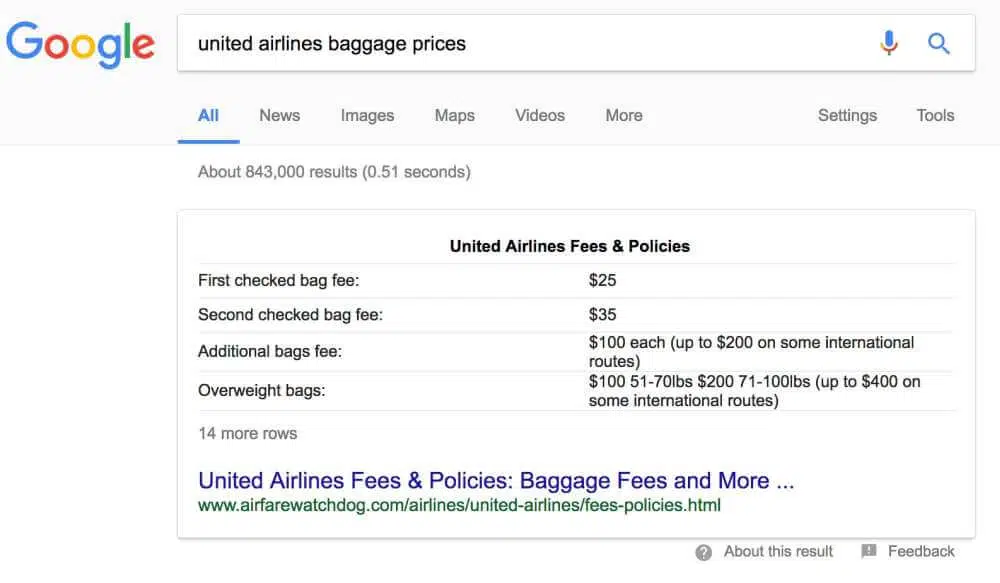This screenshot has width=1000, height=583.
Task: Click inside the search query input field
Action: coord(520,43)
